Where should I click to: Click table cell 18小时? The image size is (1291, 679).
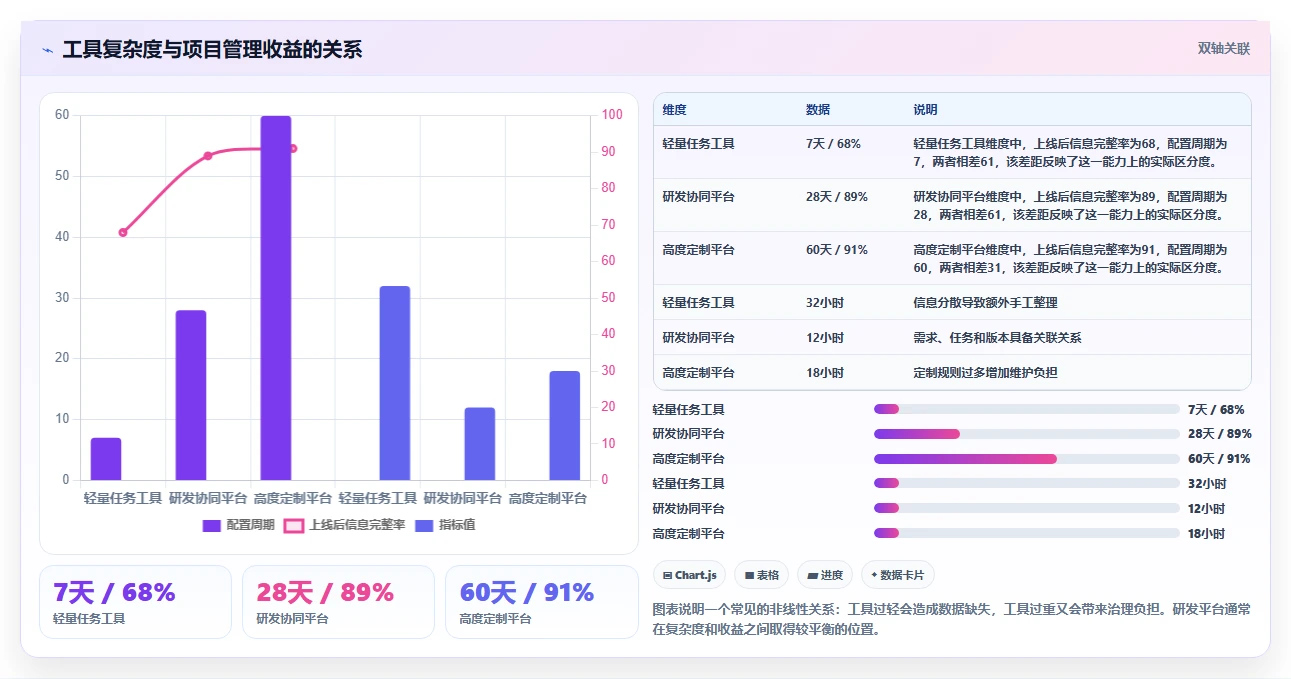[825, 373]
